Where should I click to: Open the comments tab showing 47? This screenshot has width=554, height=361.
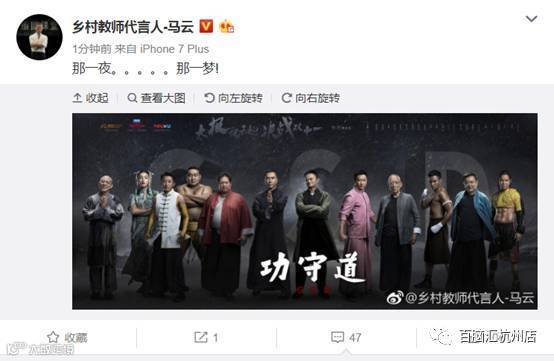tap(346, 337)
